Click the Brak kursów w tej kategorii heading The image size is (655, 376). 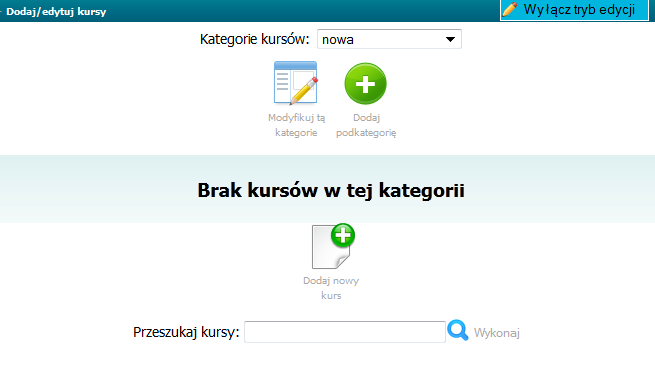pos(331,191)
